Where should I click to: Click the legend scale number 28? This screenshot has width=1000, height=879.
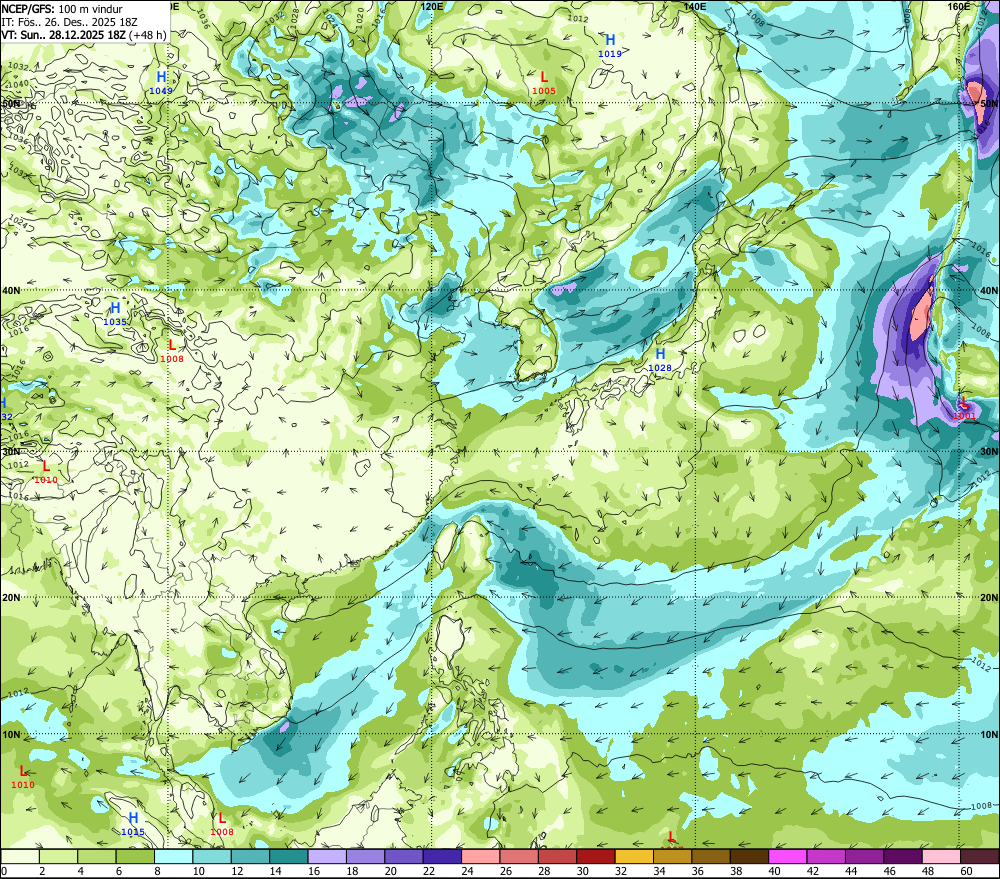pos(544,871)
